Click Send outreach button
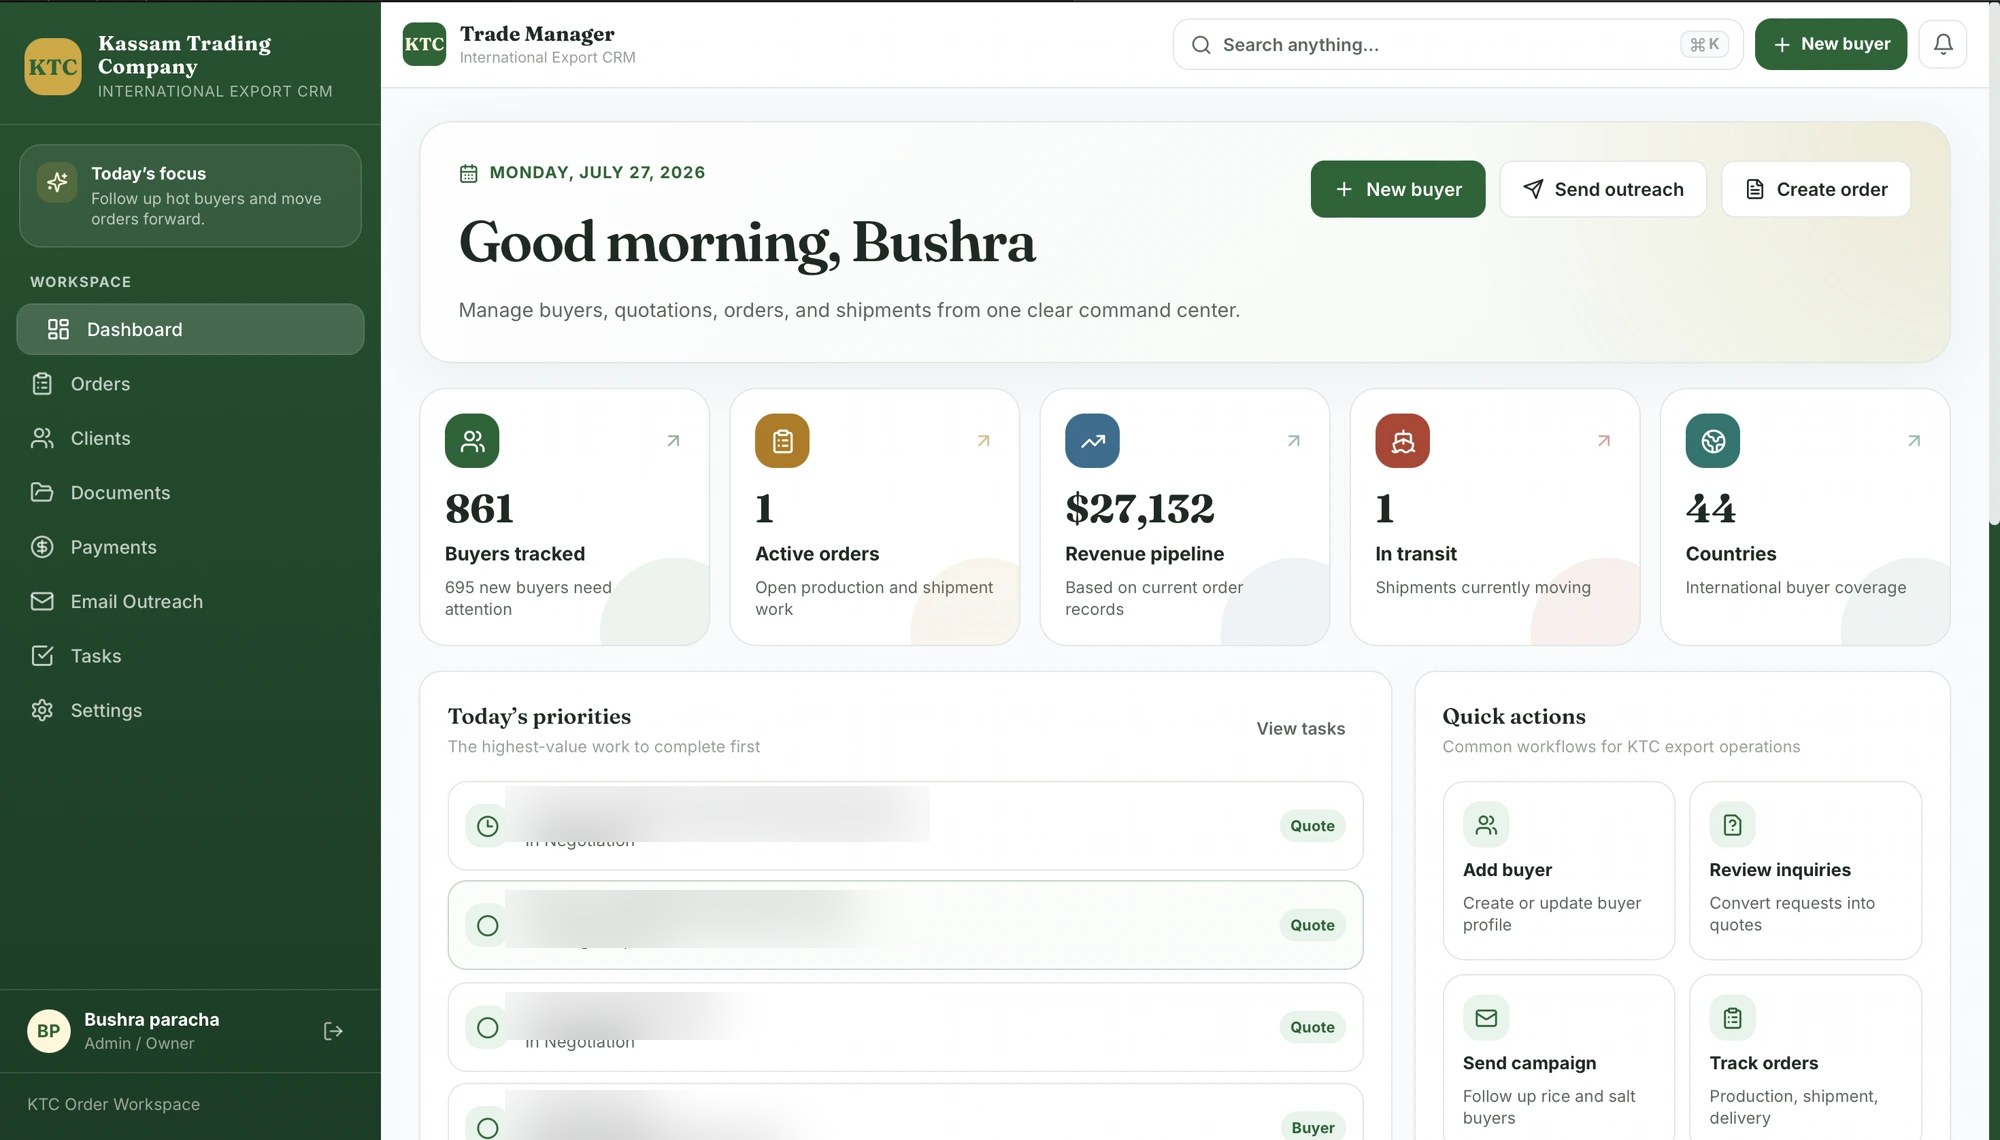 coord(1603,189)
